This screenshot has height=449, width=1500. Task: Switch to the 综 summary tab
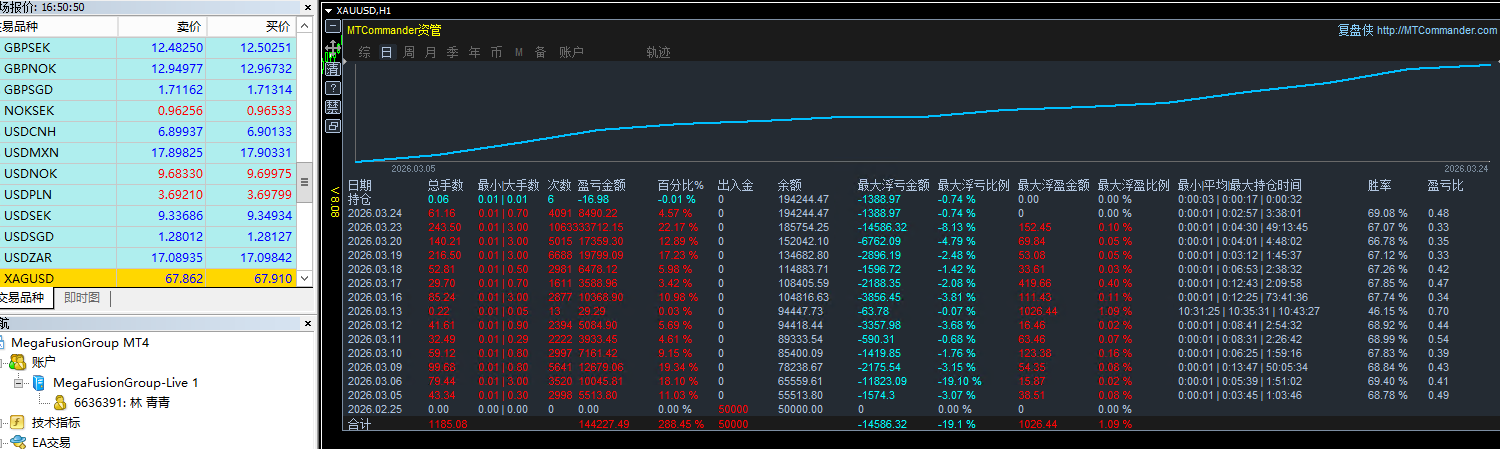coord(364,52)
